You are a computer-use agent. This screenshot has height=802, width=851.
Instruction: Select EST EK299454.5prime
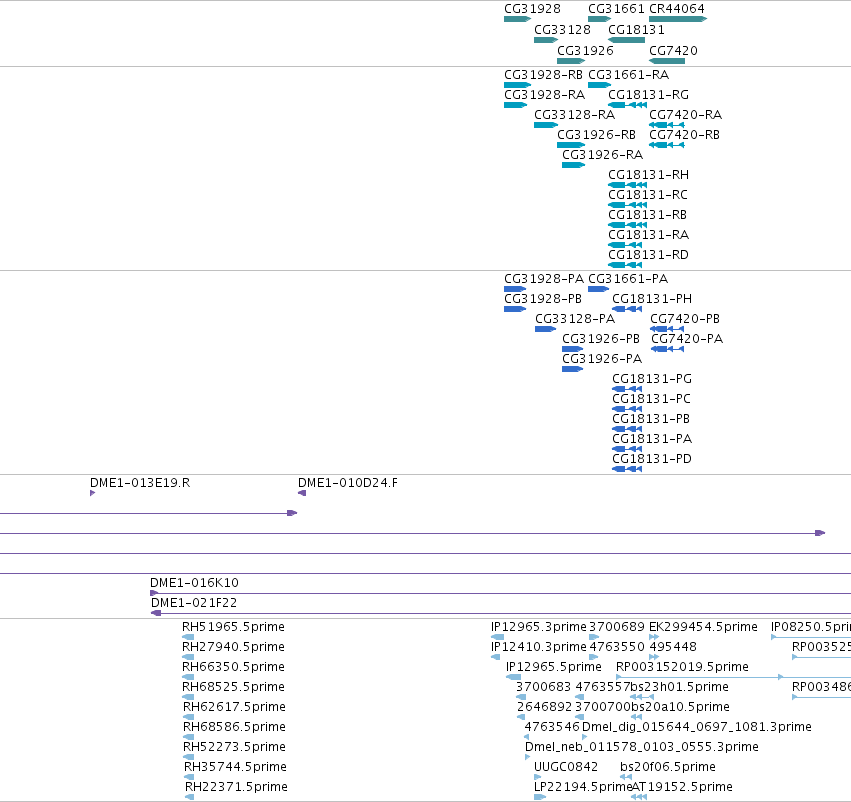coord(654,638)
